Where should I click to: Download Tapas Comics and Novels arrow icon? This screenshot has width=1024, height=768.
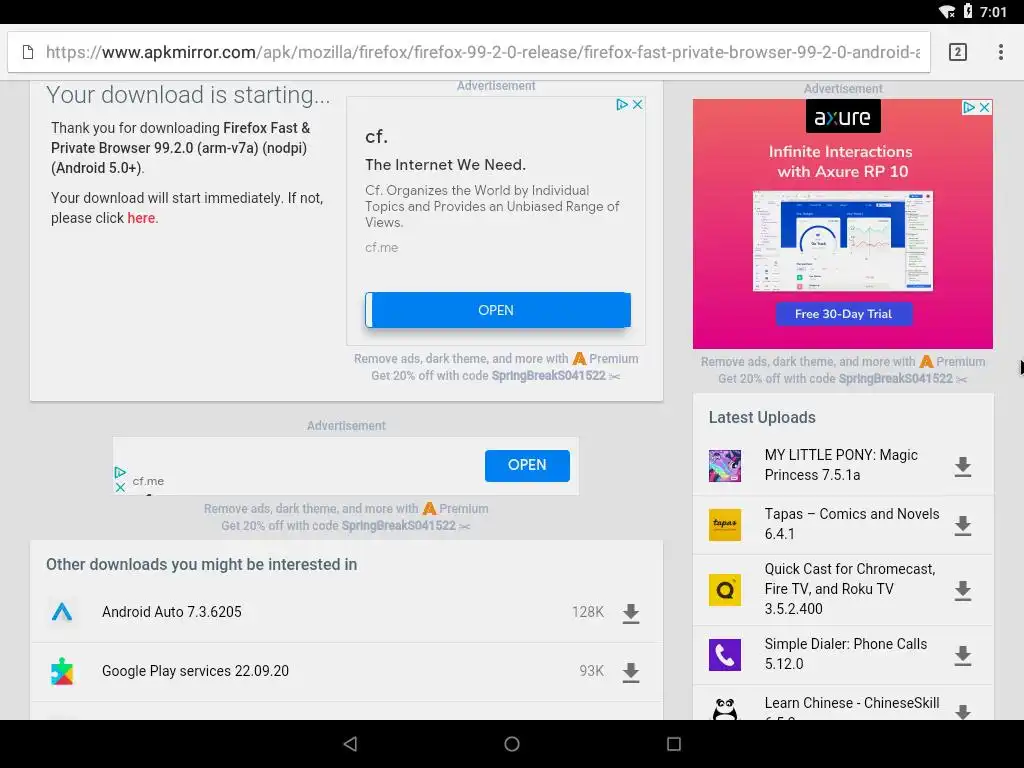point(963,526)
